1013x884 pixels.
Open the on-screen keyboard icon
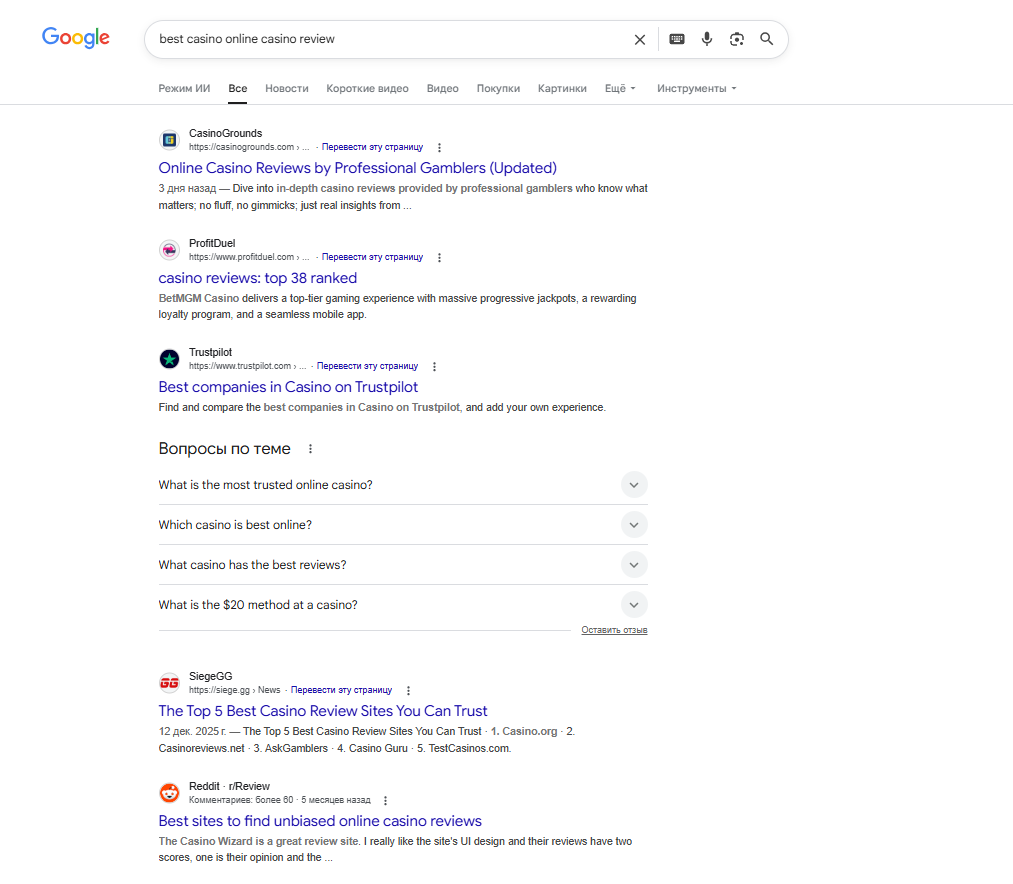point(676,39)
